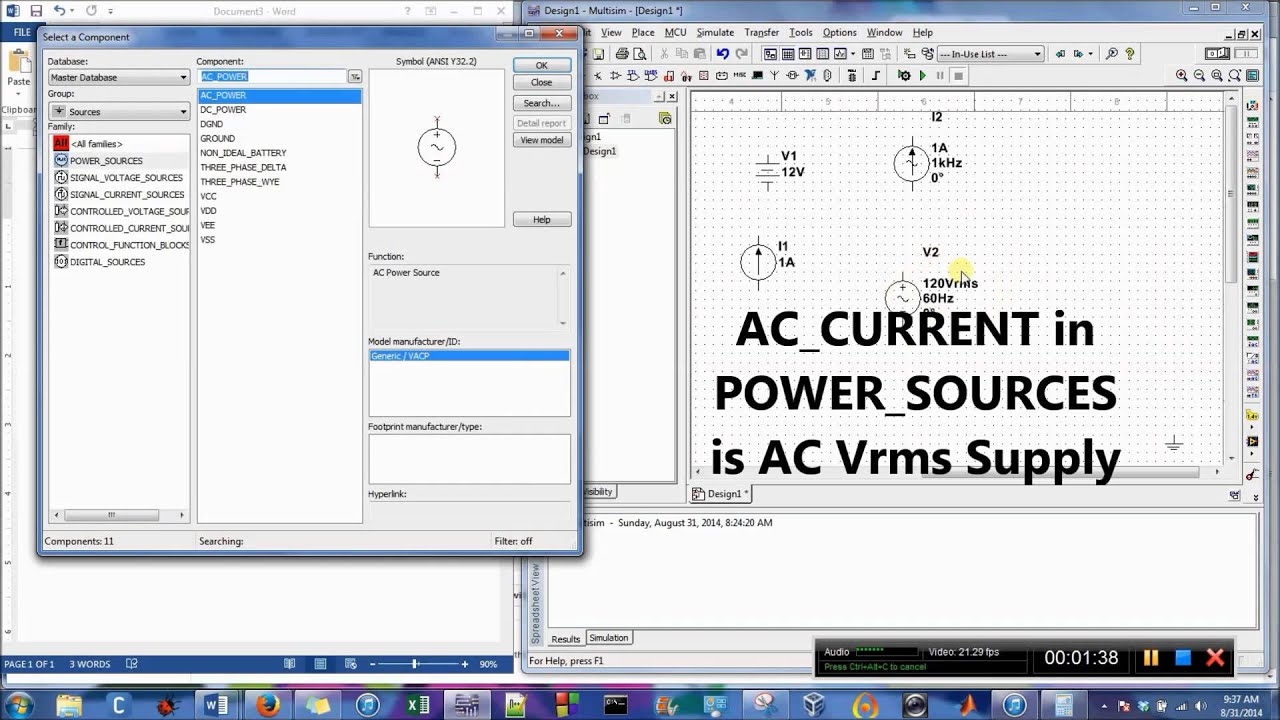Click the Print Preview icon in Multisim
The image size is (1280, 720).
(639, 54)
